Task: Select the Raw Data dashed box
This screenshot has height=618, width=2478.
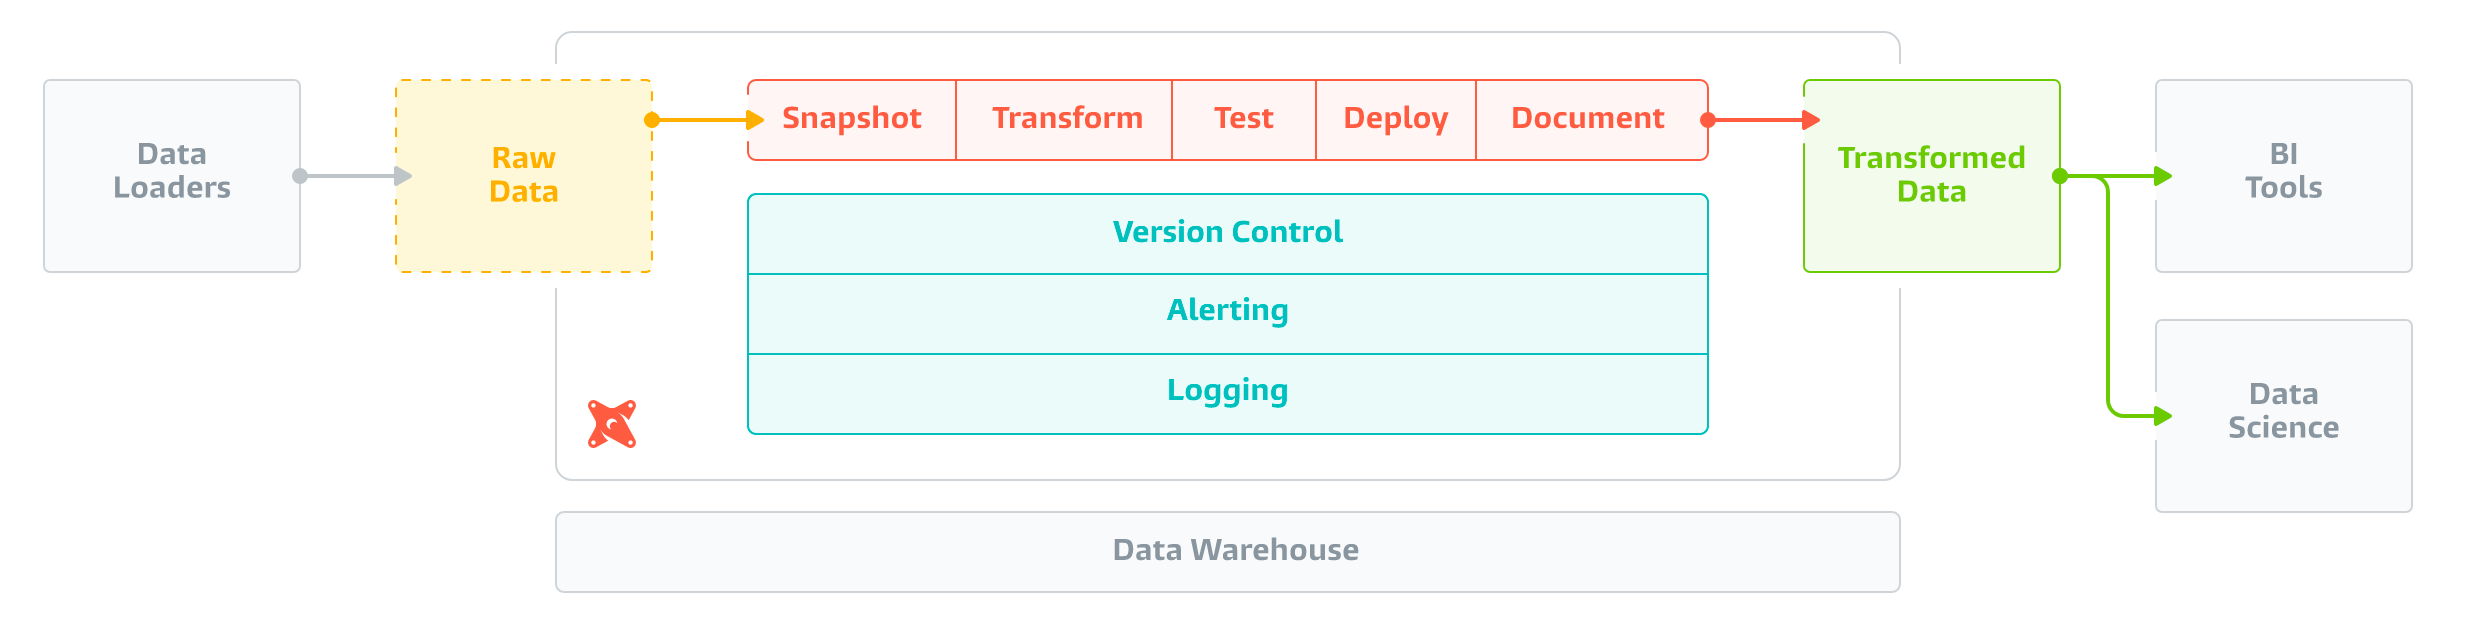Action: pyautogui.click(x=524, y=175)
